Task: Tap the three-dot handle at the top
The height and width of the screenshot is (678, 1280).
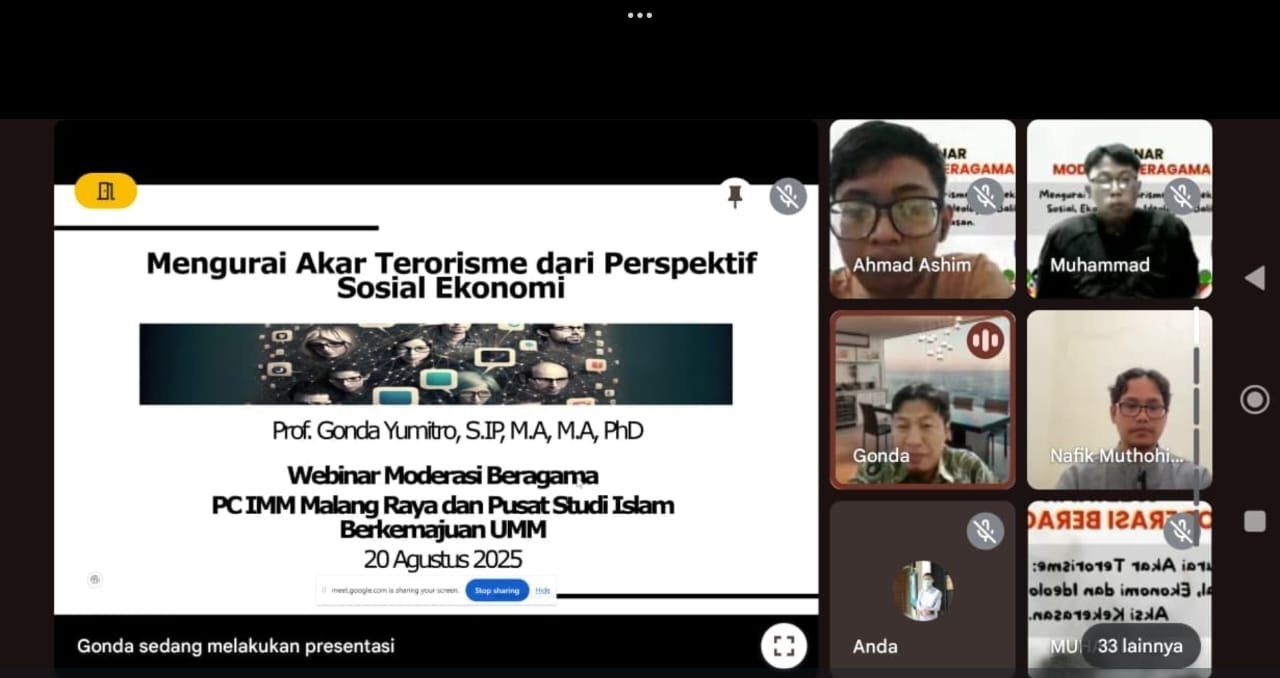Action: pos(639,15)
